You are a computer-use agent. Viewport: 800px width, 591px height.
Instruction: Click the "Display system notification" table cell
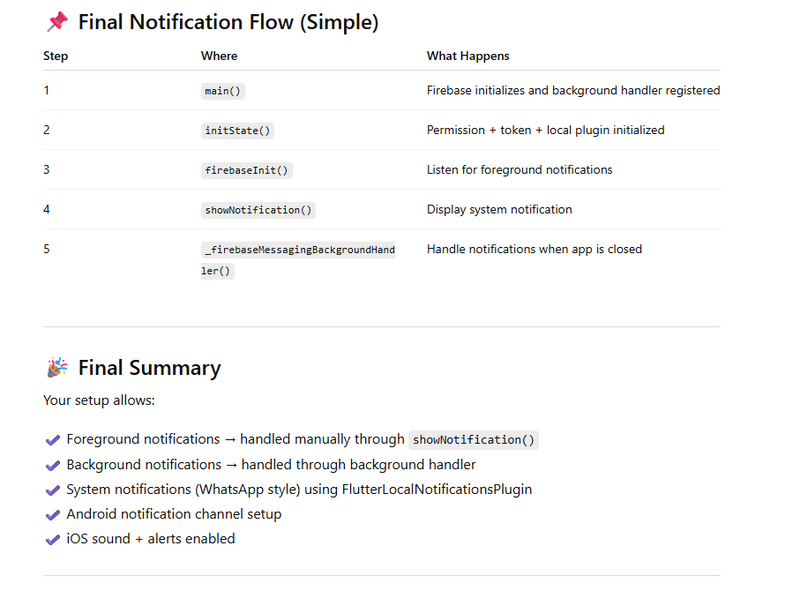click(499, 210)
